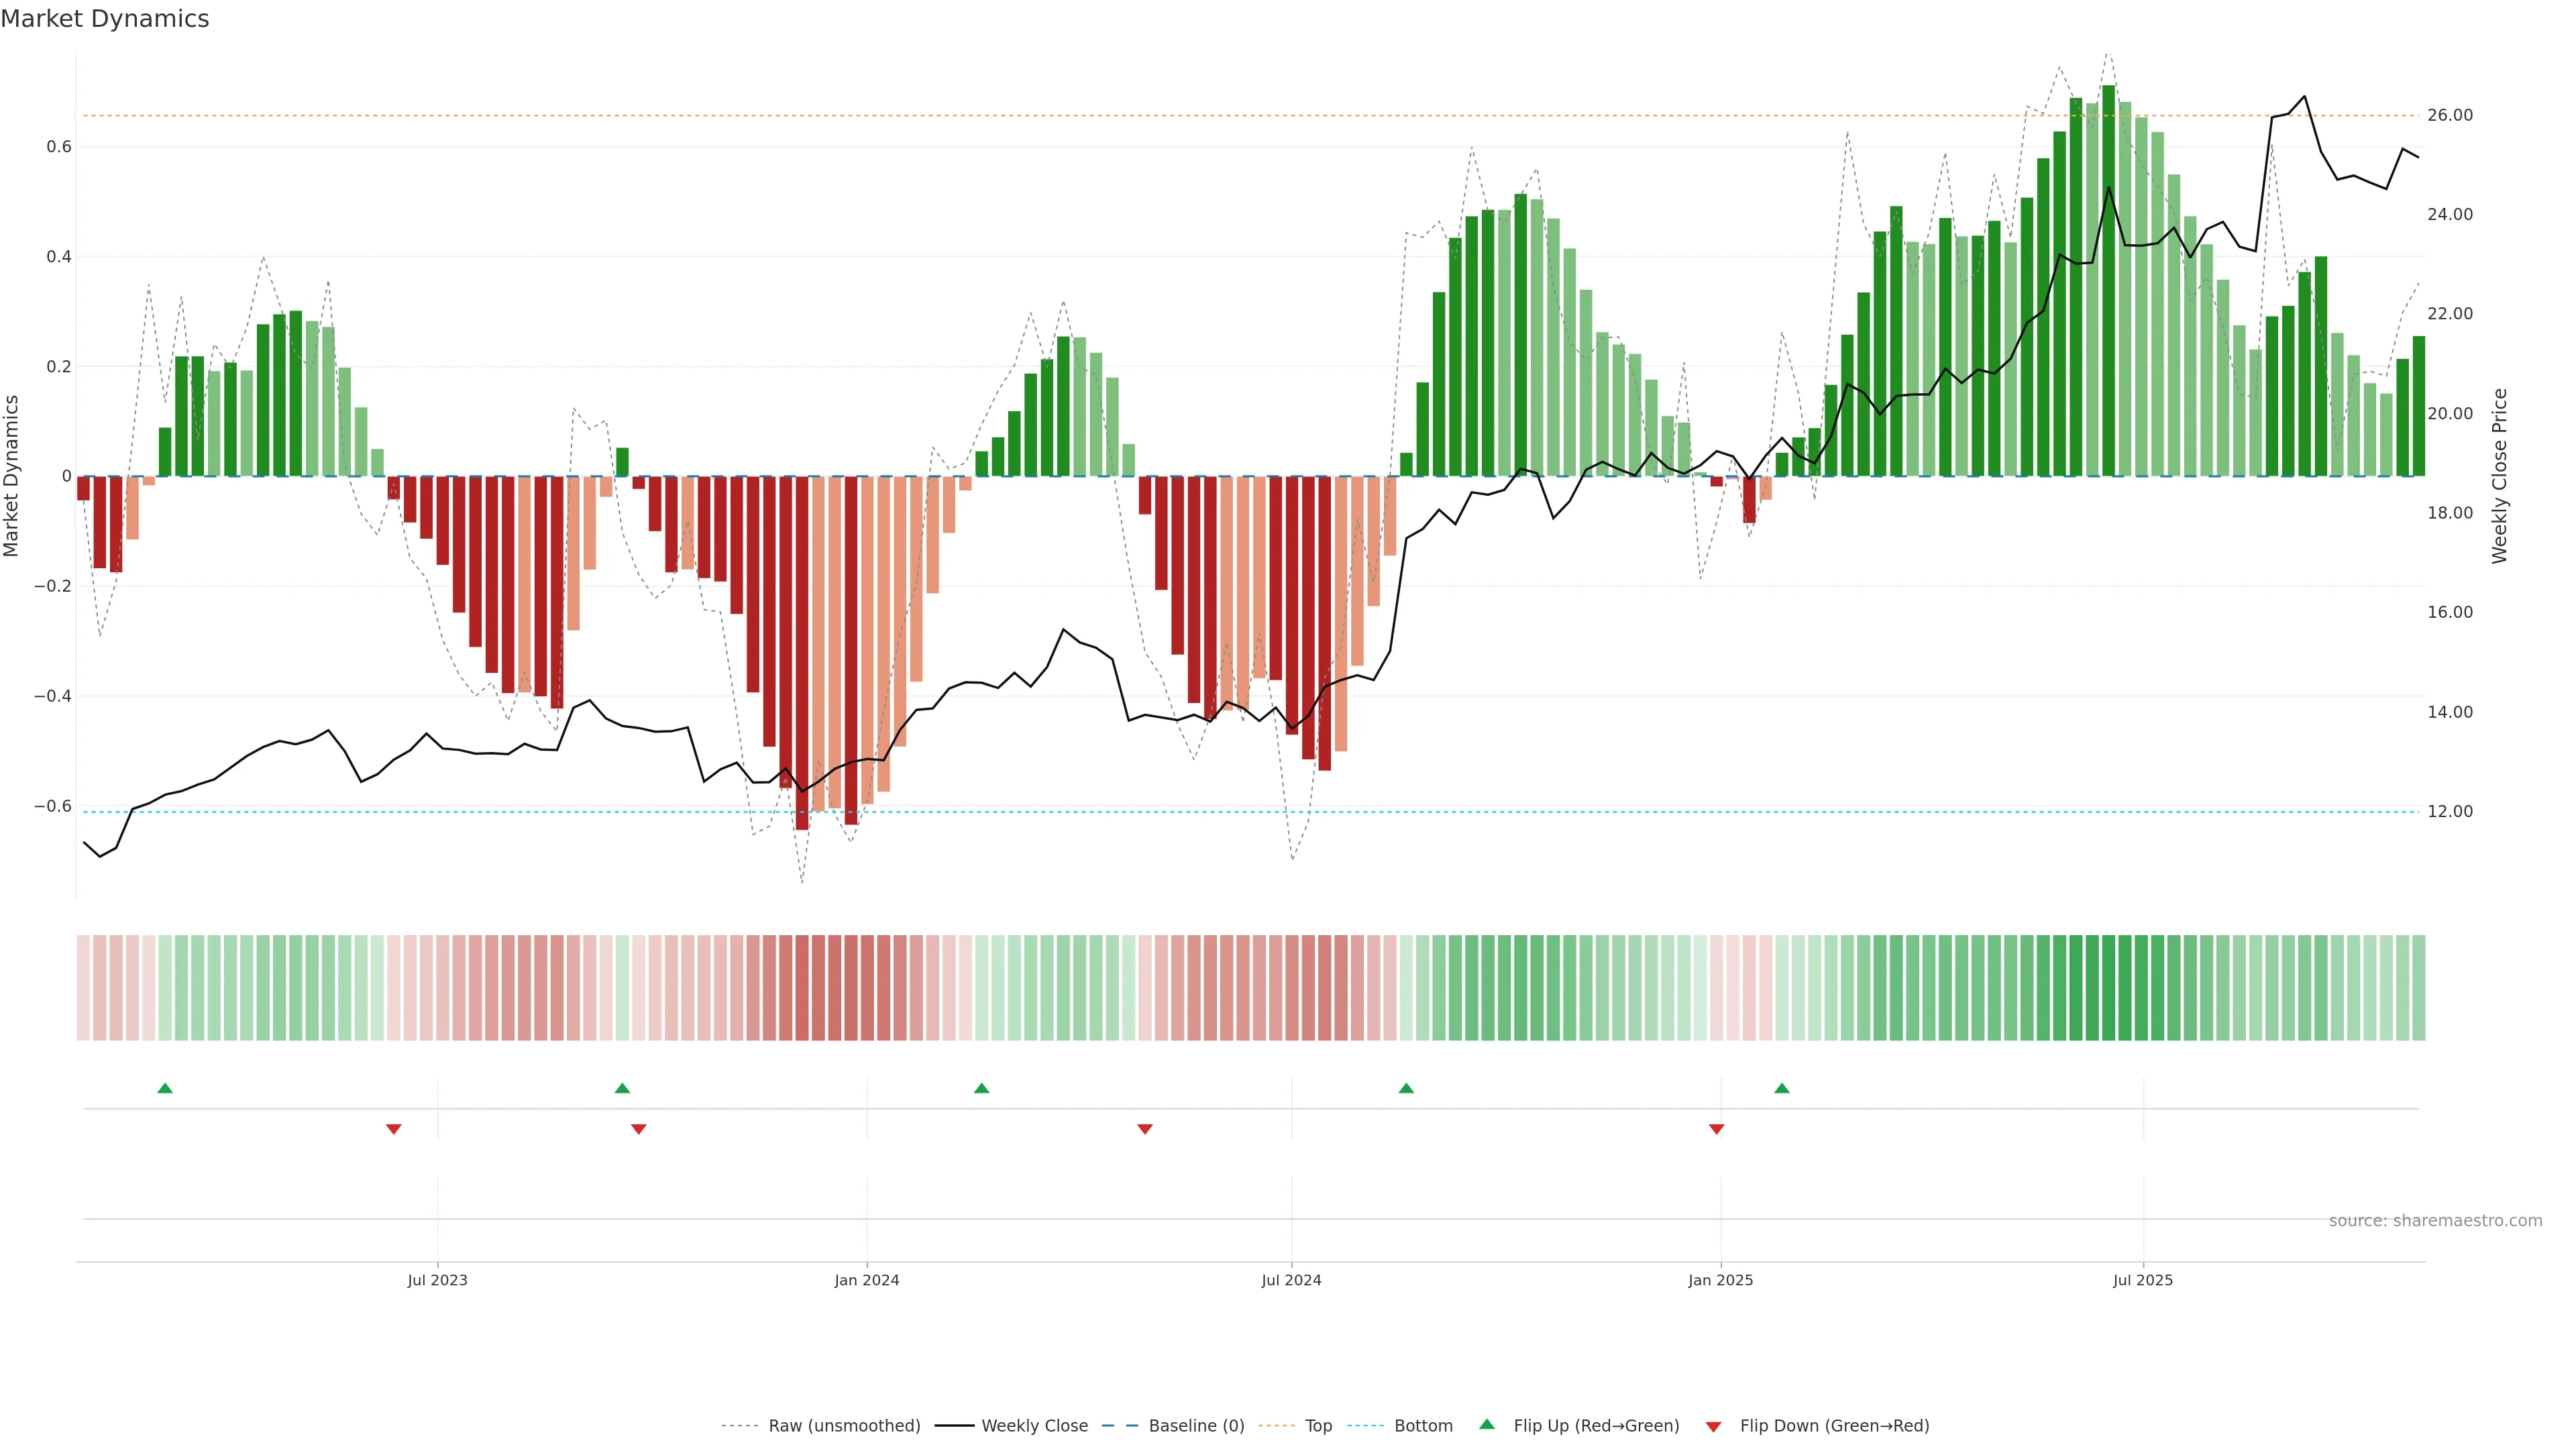This screenshot has width=2576, height=1449.
Task: Toggle the Weekly Close legend entry
Action: [1034, 1426]
